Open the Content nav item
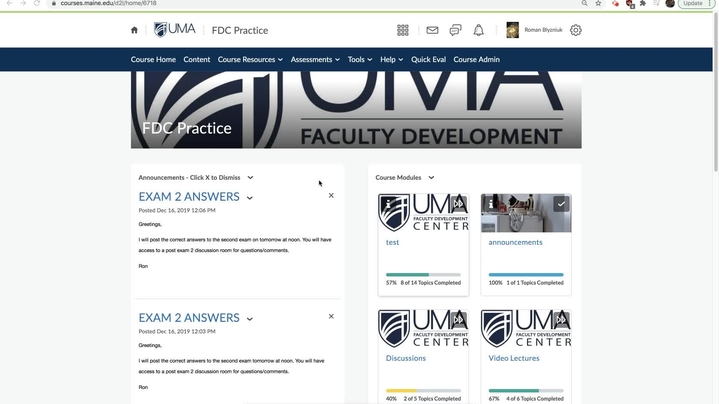The image size is (719, 404). tap(197, 60)
